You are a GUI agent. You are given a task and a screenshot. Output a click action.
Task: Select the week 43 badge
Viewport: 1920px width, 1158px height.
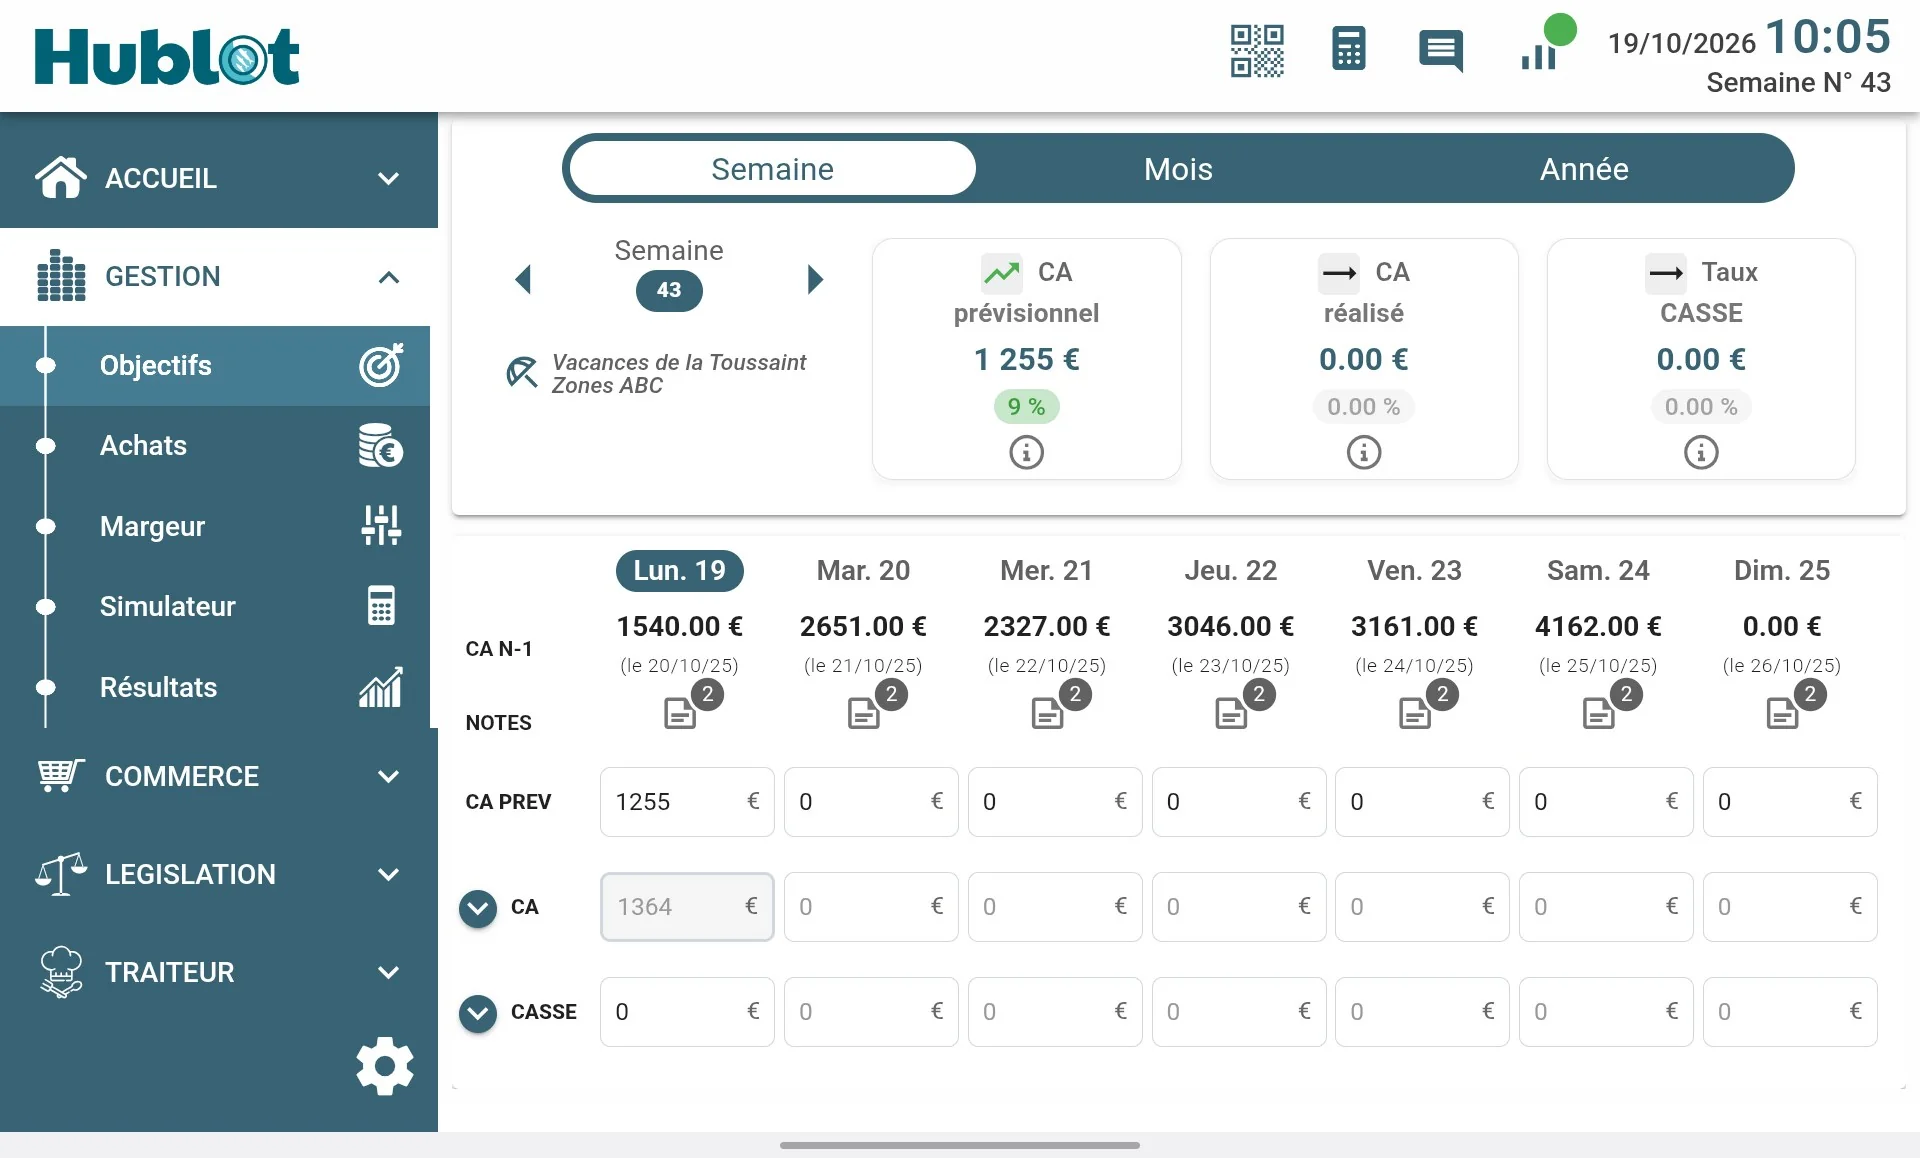pos(669,290)
